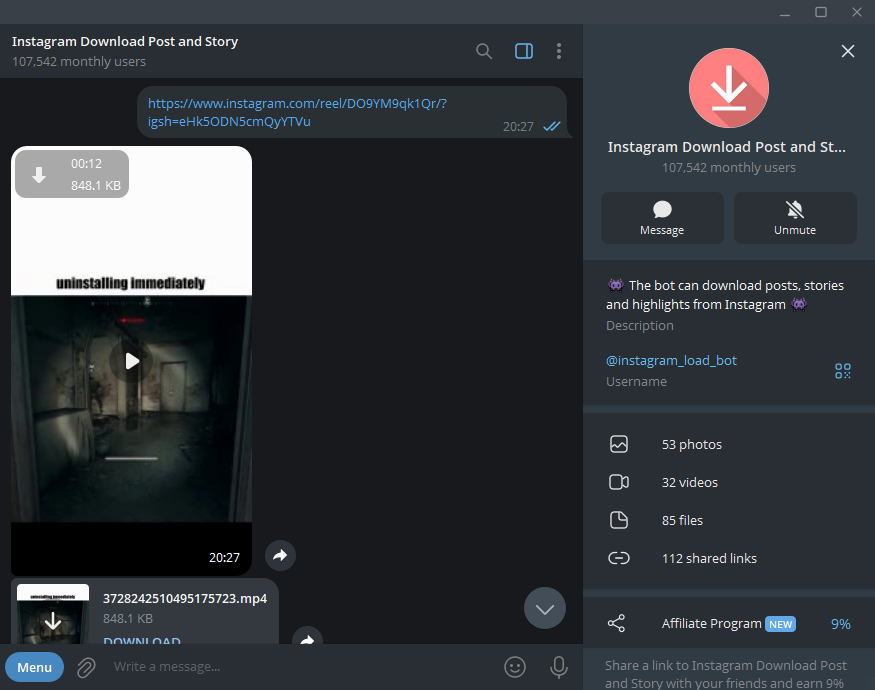This screenshot has height=690, width=875.
Task: Forward the video message
Action: [x=281, y=556]
